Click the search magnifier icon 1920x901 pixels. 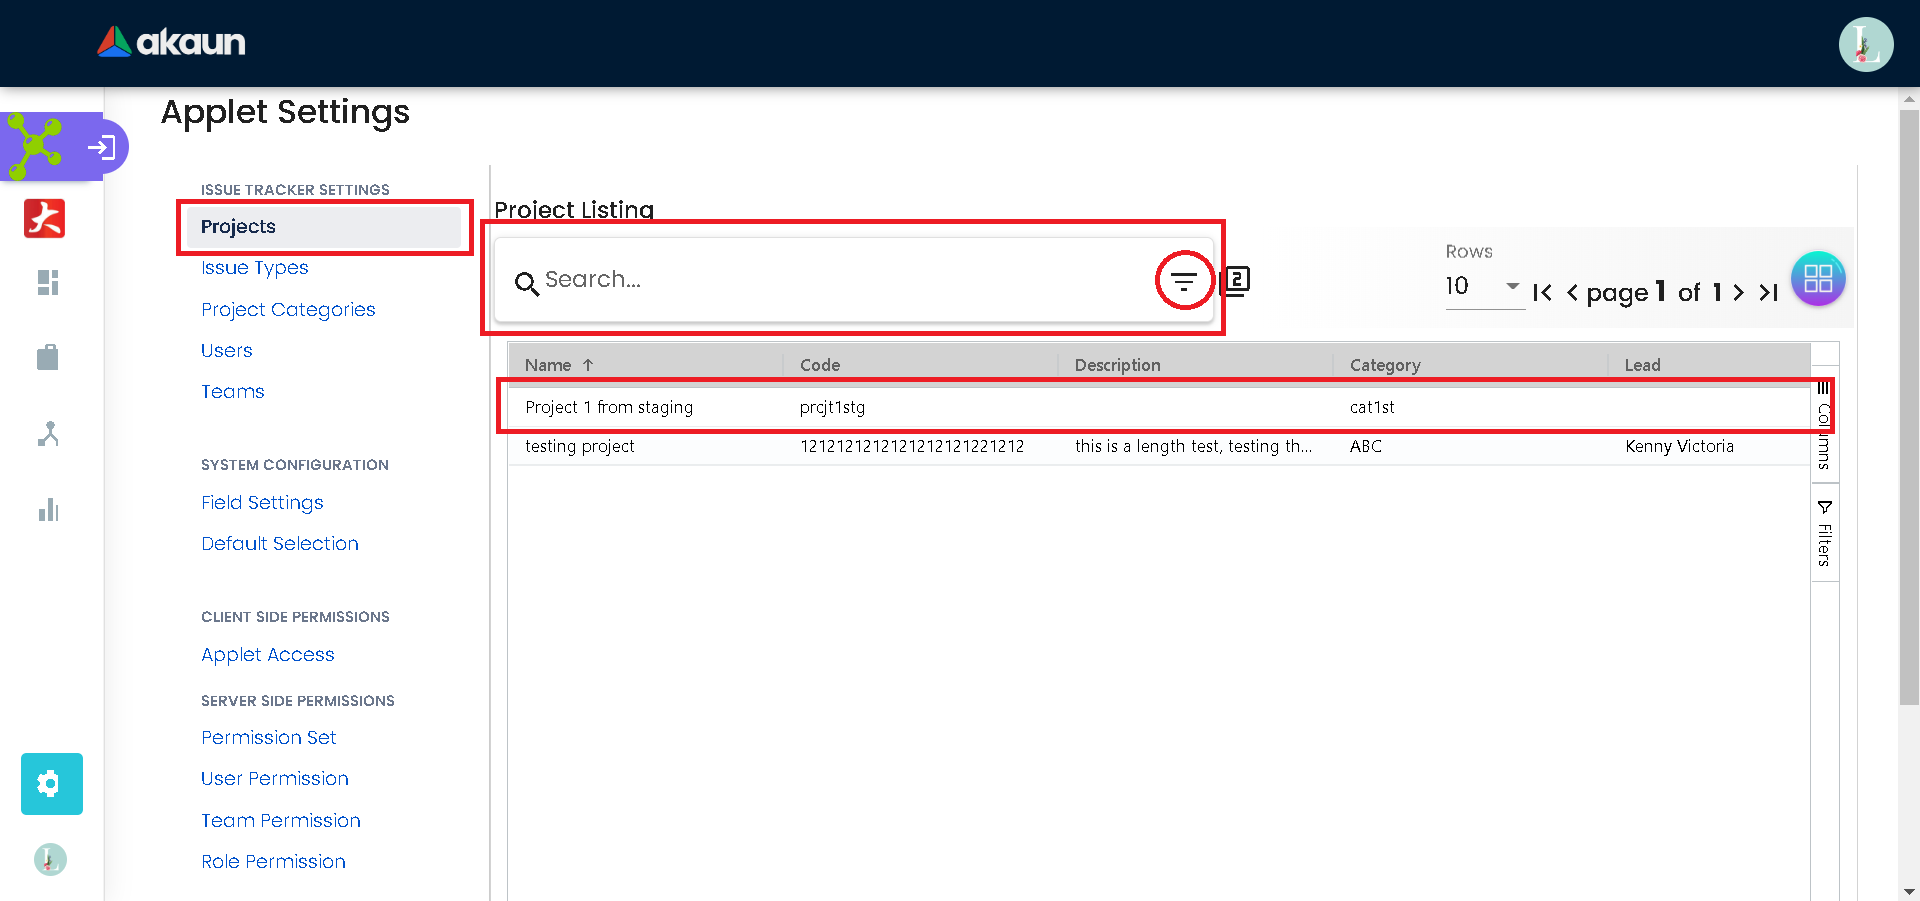click(526, 284)
